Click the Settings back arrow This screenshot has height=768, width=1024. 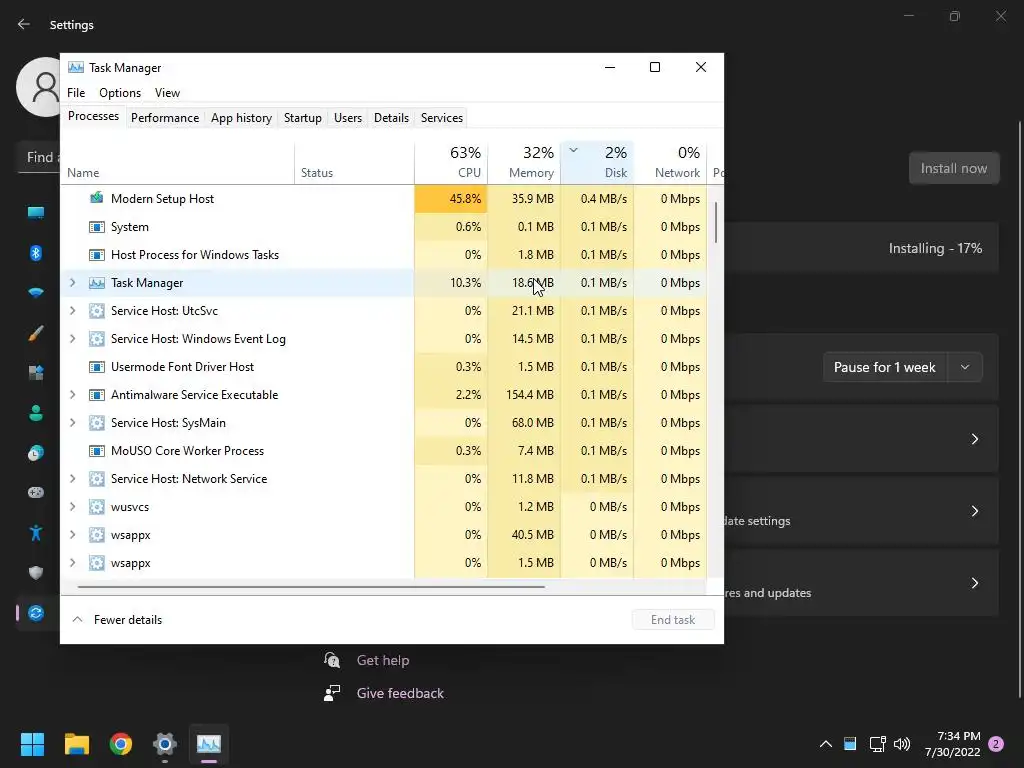[x=24, y=24]
